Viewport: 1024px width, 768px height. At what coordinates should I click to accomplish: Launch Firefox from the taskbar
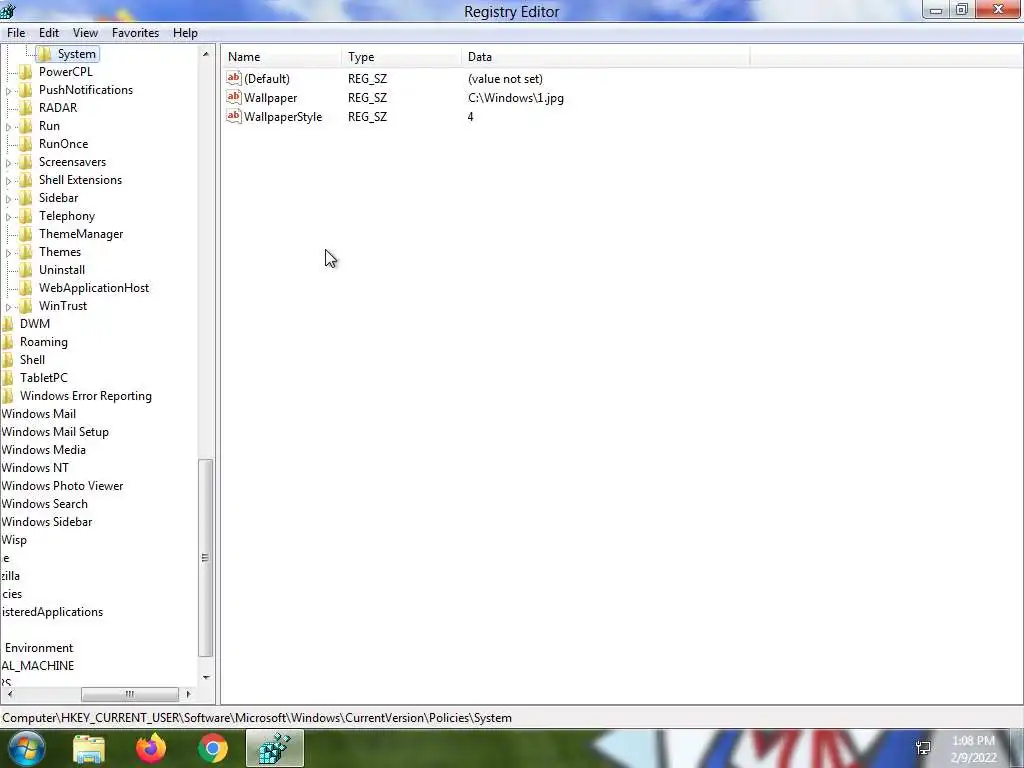(x=151, y=748)
